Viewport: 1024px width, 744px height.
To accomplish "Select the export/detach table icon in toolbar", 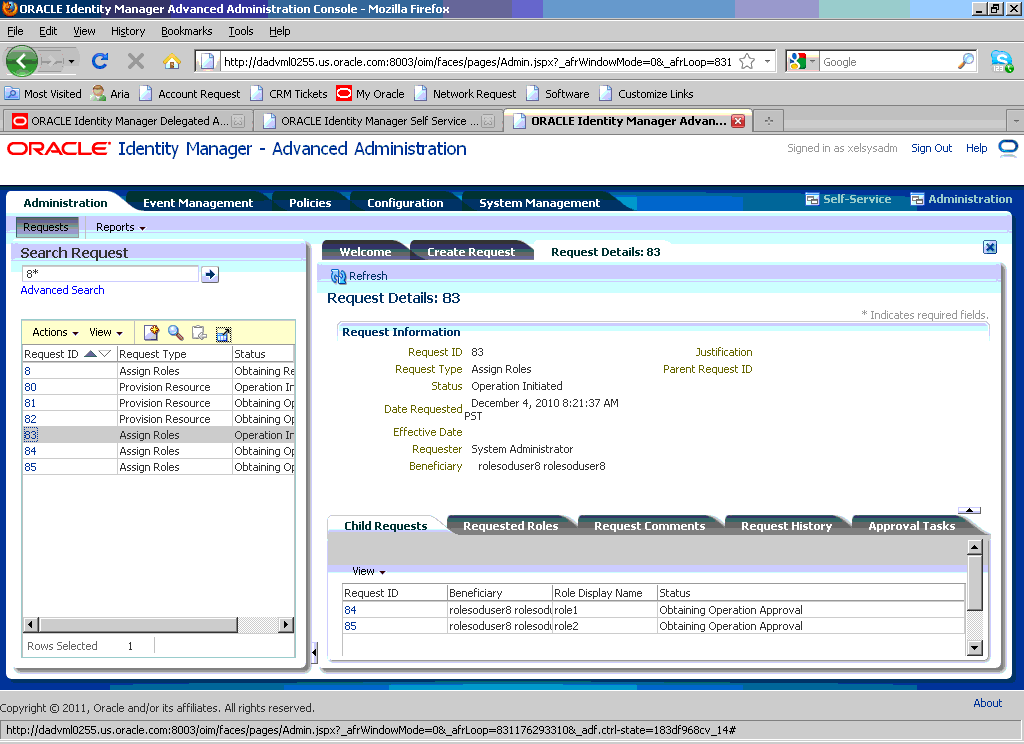I will click(223, 333).
